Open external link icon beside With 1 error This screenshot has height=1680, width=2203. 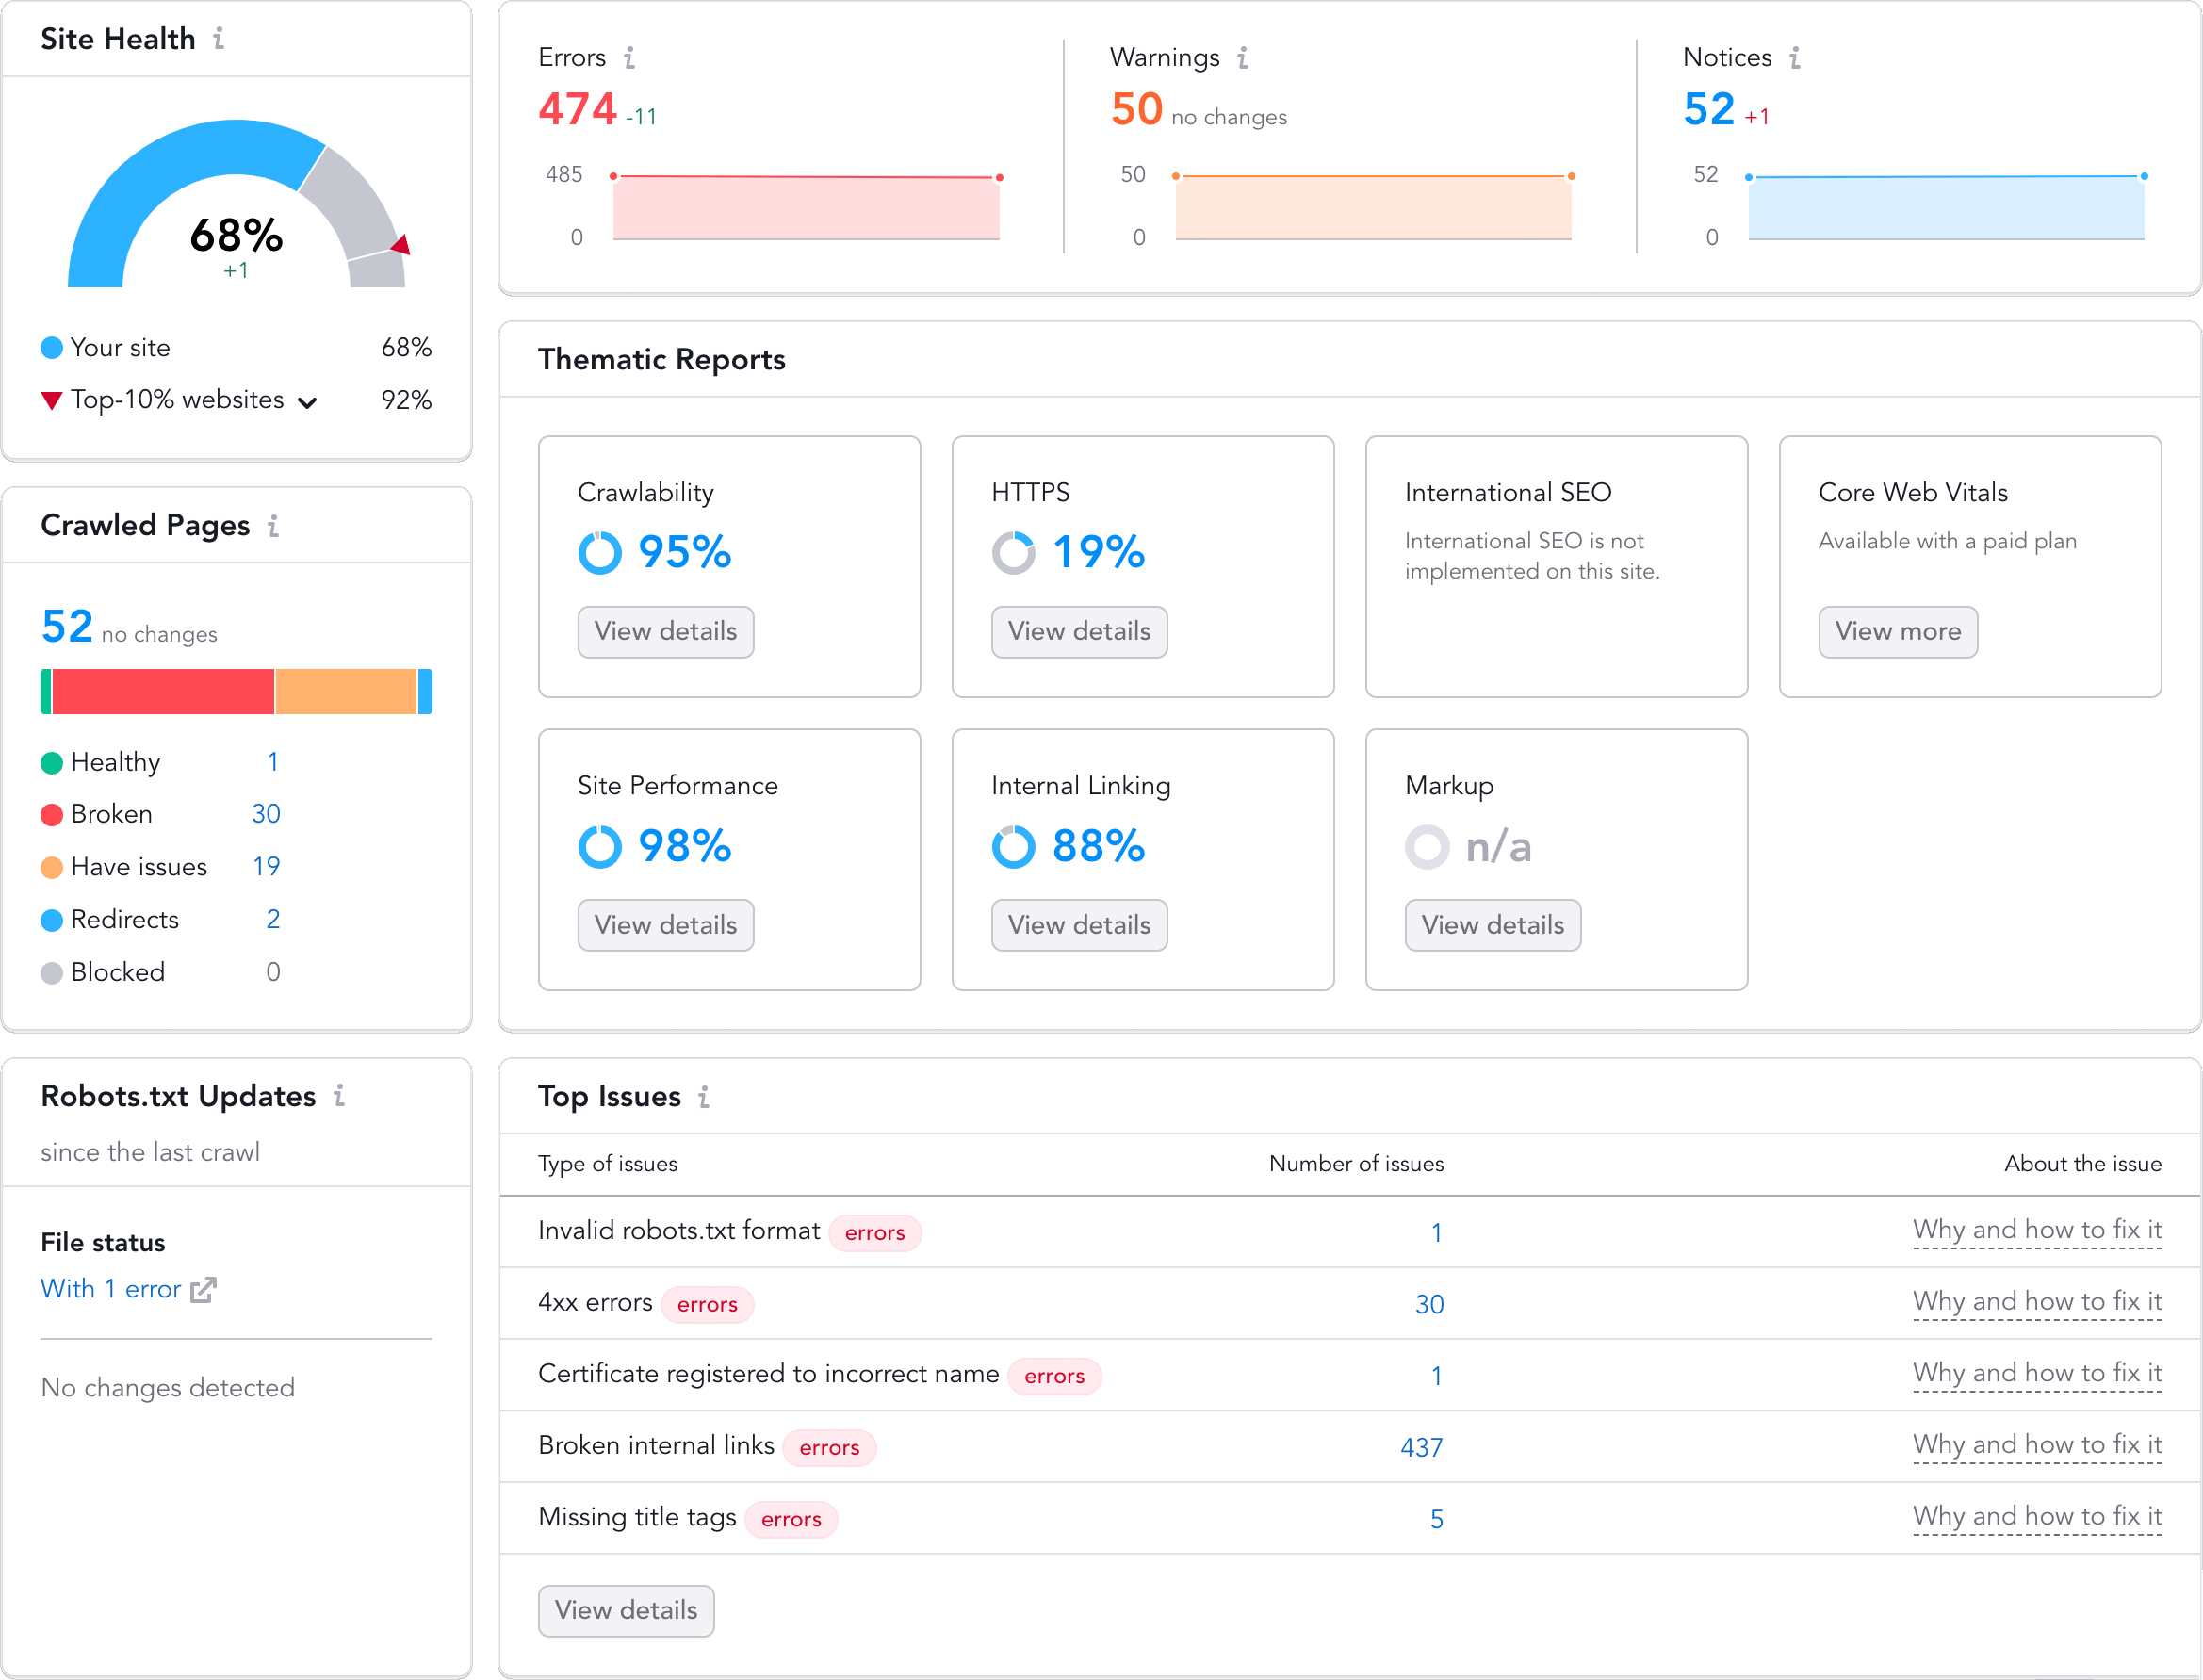tap(203, 1290)
